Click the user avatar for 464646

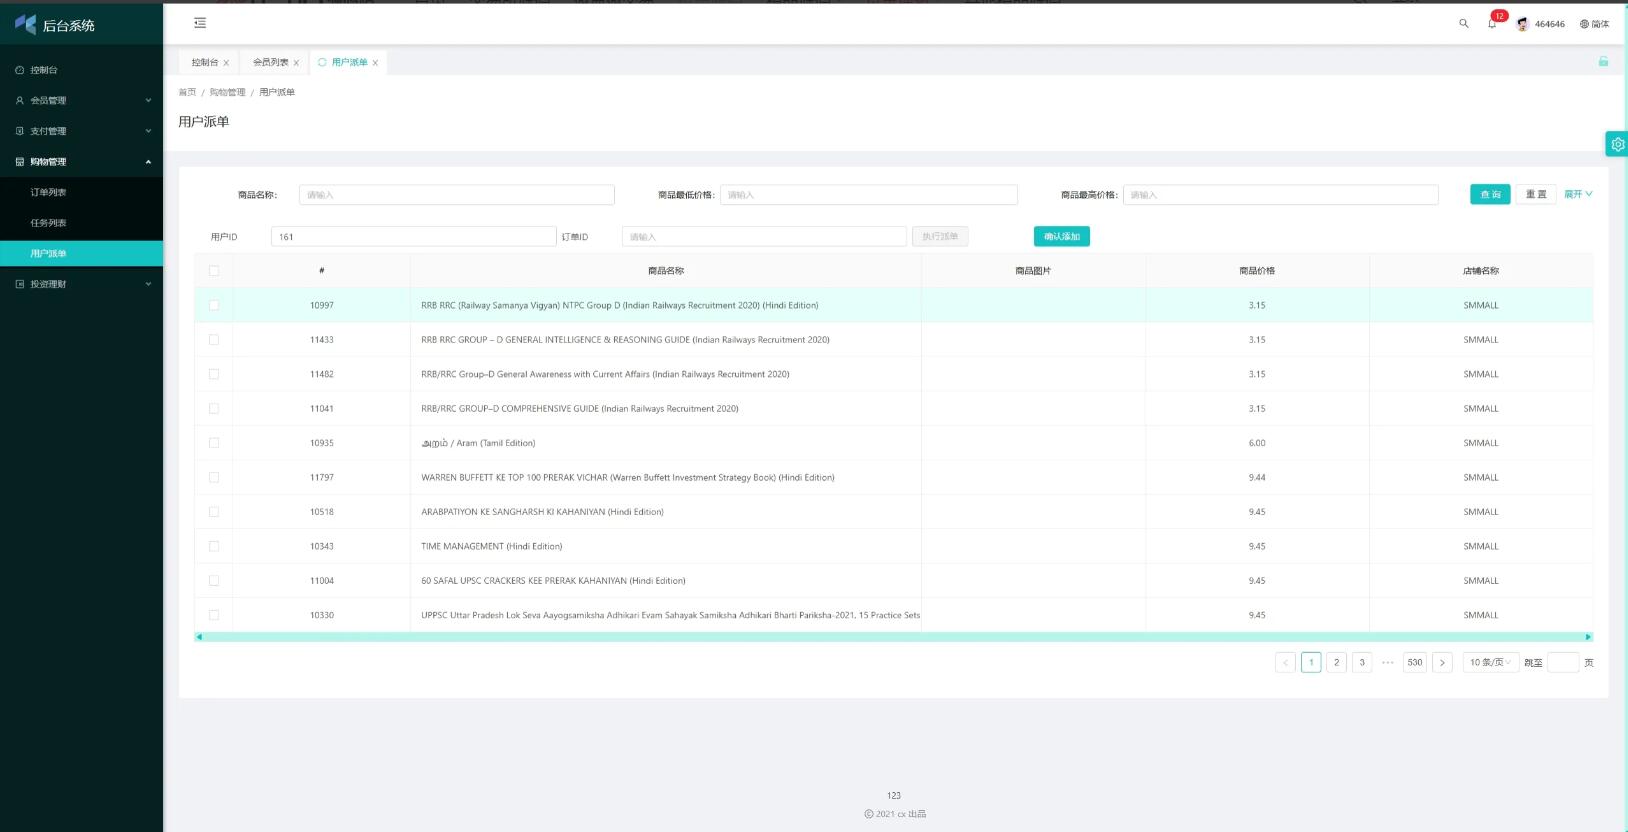[1522, 24]
